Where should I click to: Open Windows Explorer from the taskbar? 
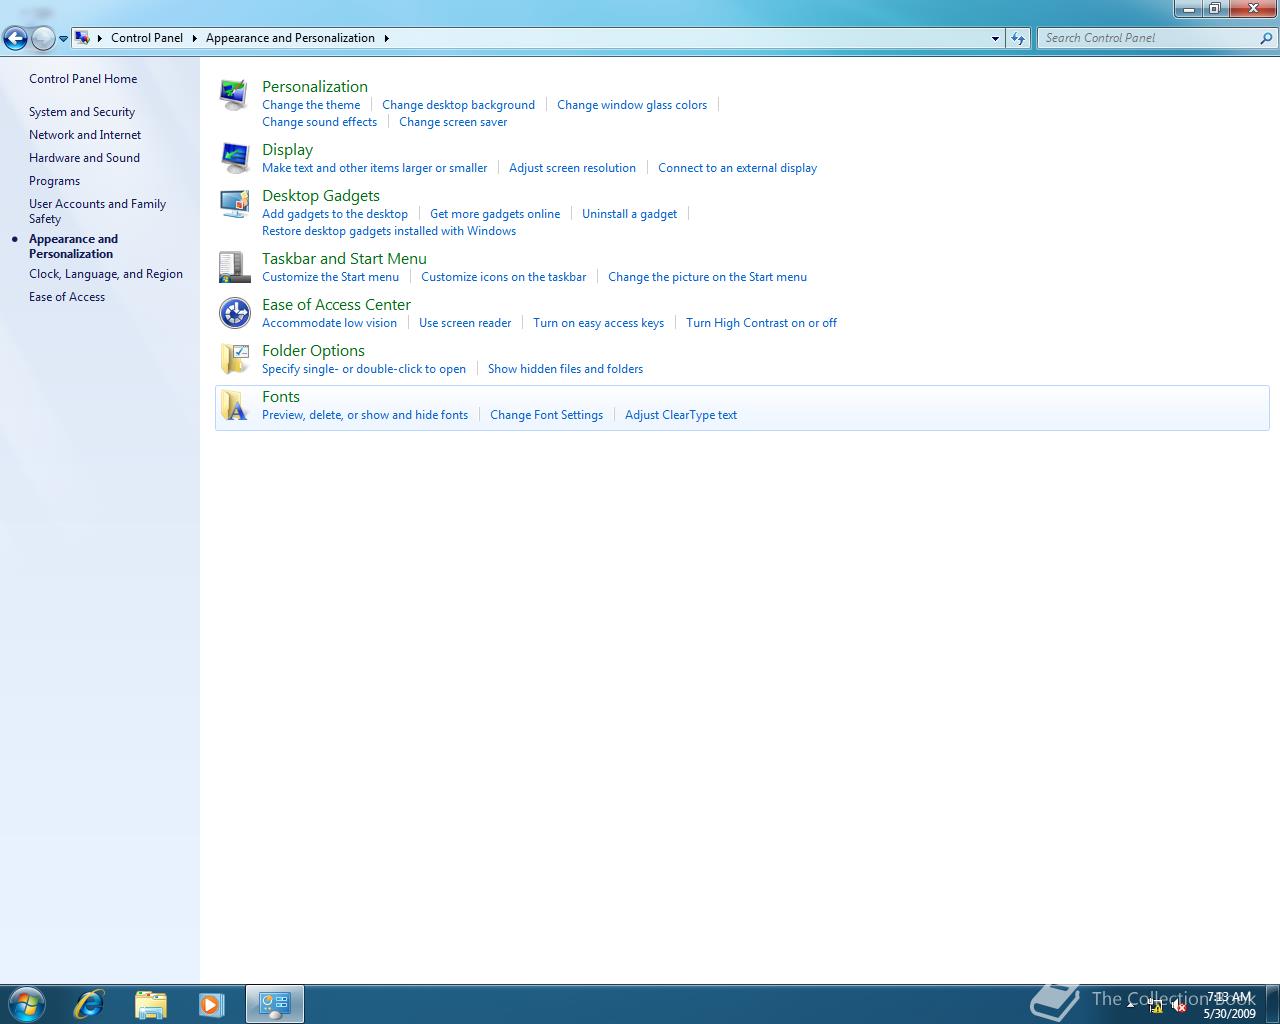[150, 1004]
